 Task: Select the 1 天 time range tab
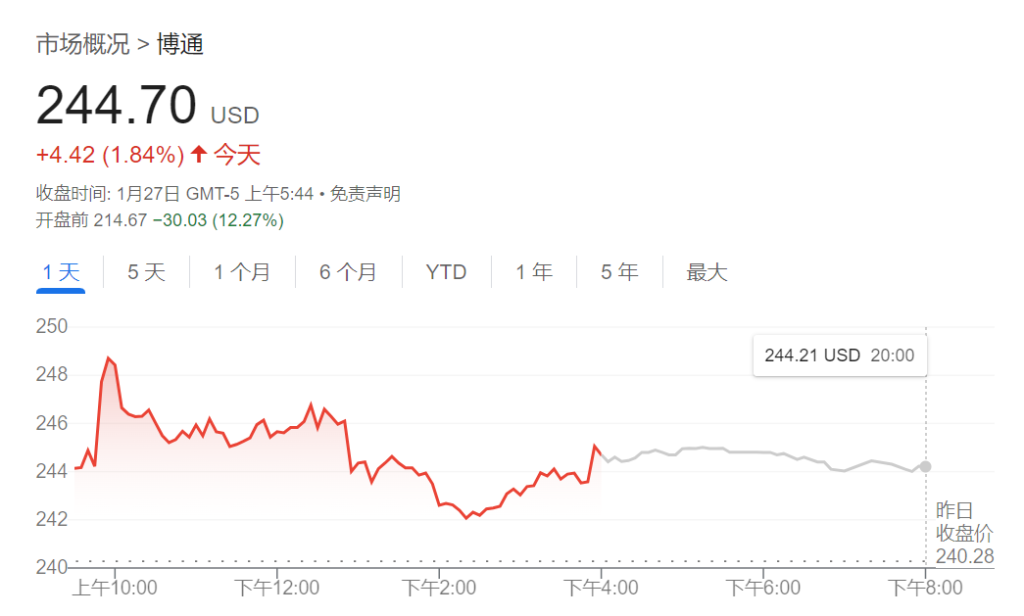pyautogui.click(x=61, y=272)
